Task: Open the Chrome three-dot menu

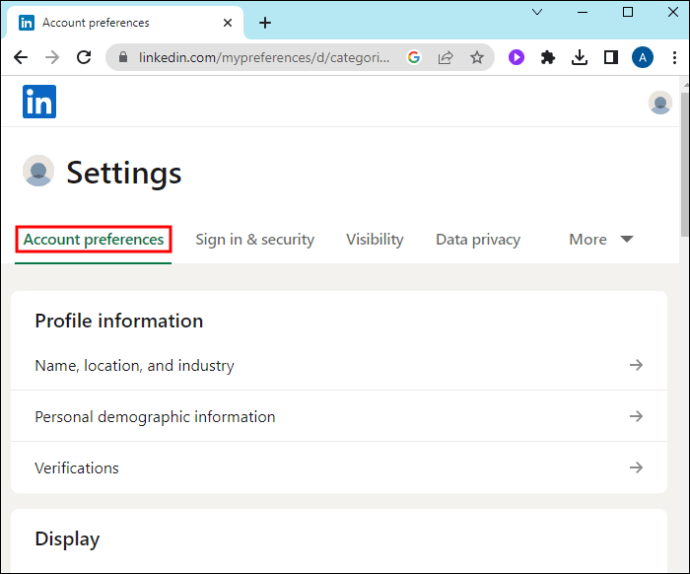Action: click(x=674, y=57)
